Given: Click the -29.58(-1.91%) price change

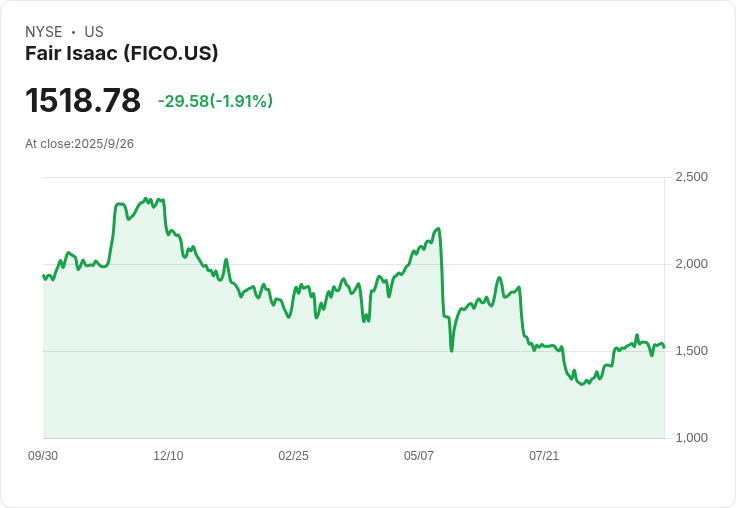Looking at the screenshot, I should click(x=215, y=101).
